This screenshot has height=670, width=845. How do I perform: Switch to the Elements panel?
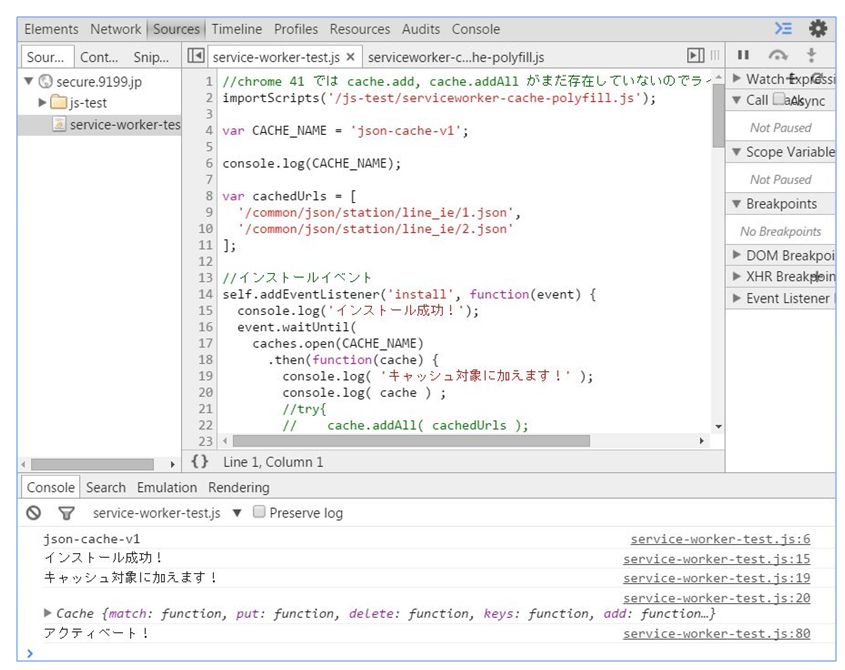pyautogui.click(x=51, y=29)
